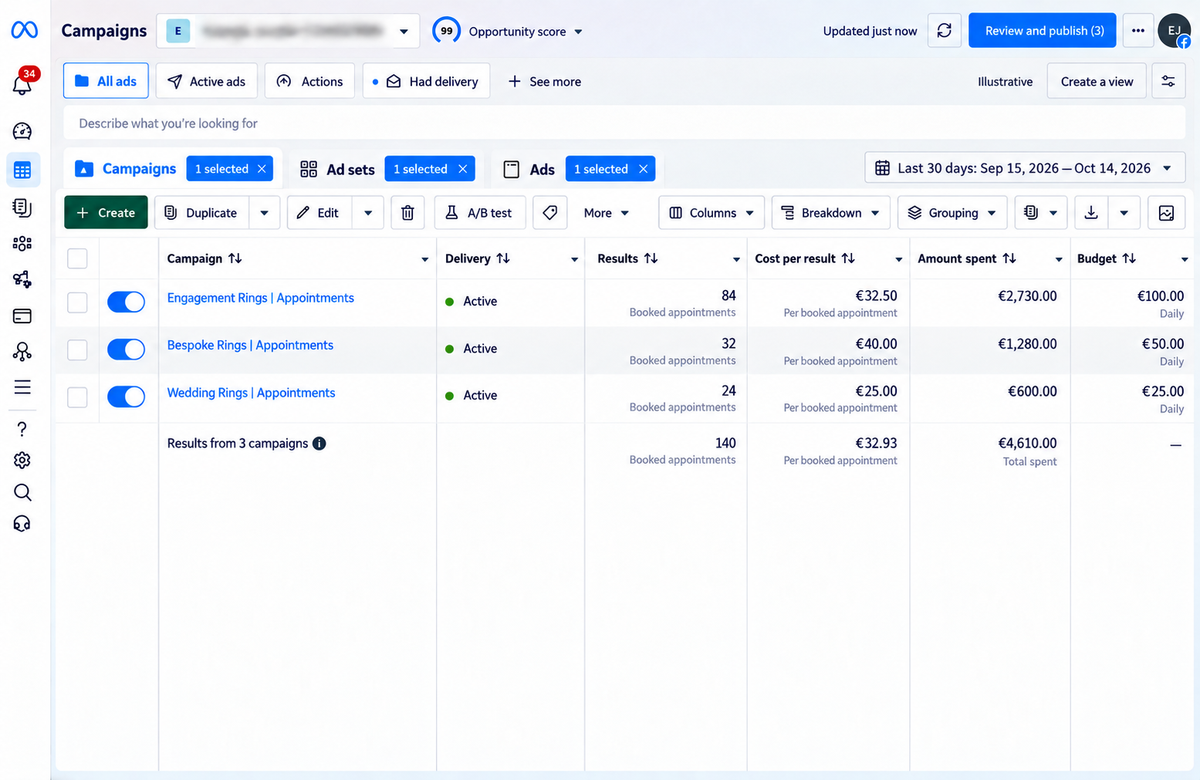Image resolution: width=1200 pixels, height=780 pixels.
Task: Open the all tools hamburger menu
Action: [x=22, y=387]
